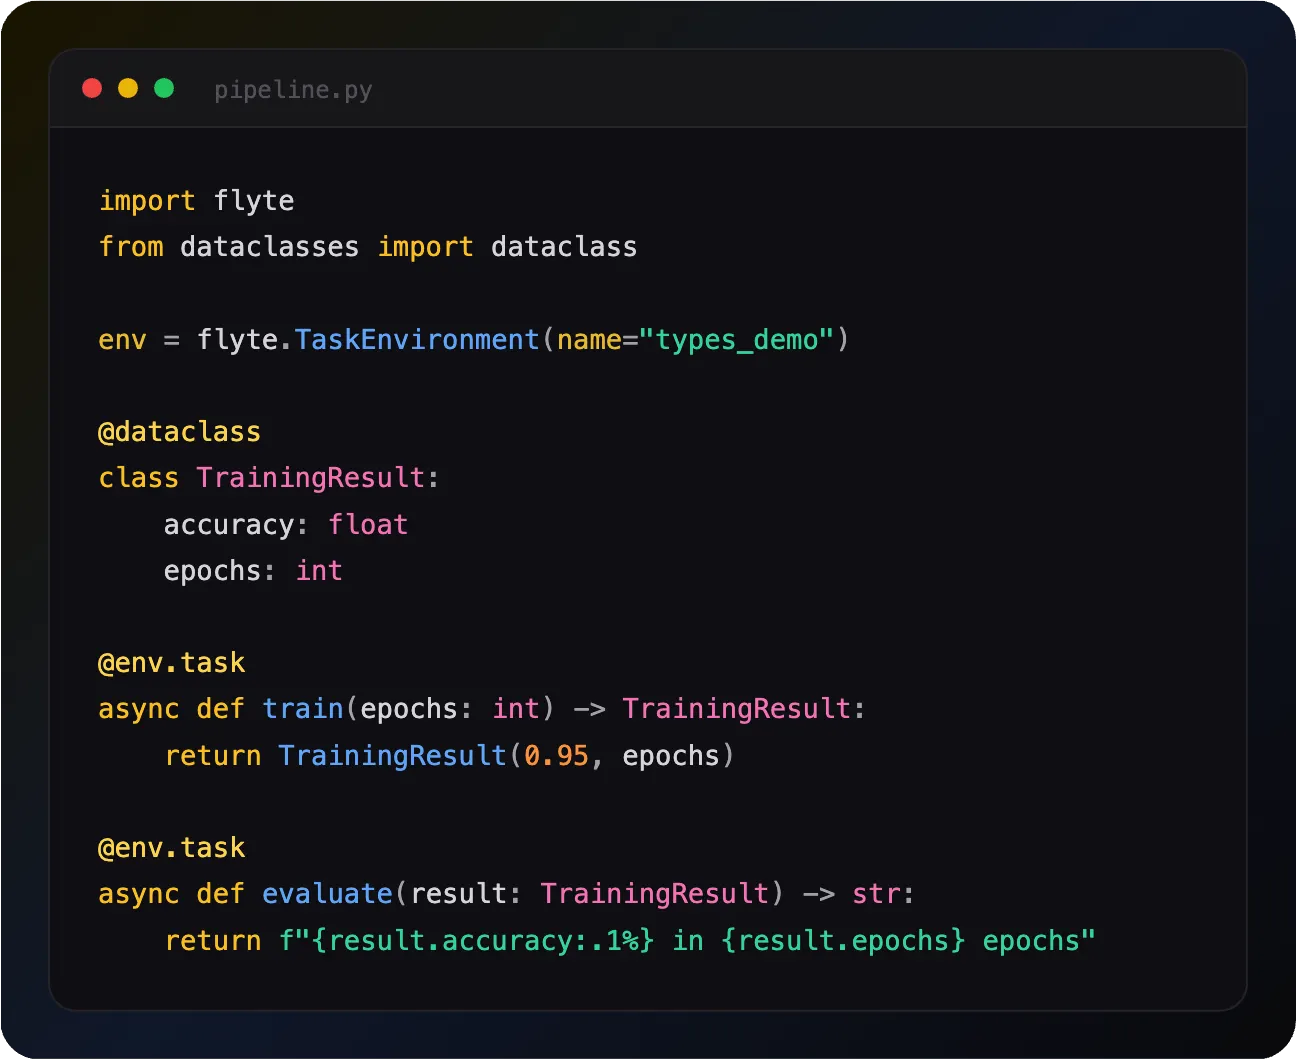Click the 0.95 numeric literal

click(x=557, y=756)
